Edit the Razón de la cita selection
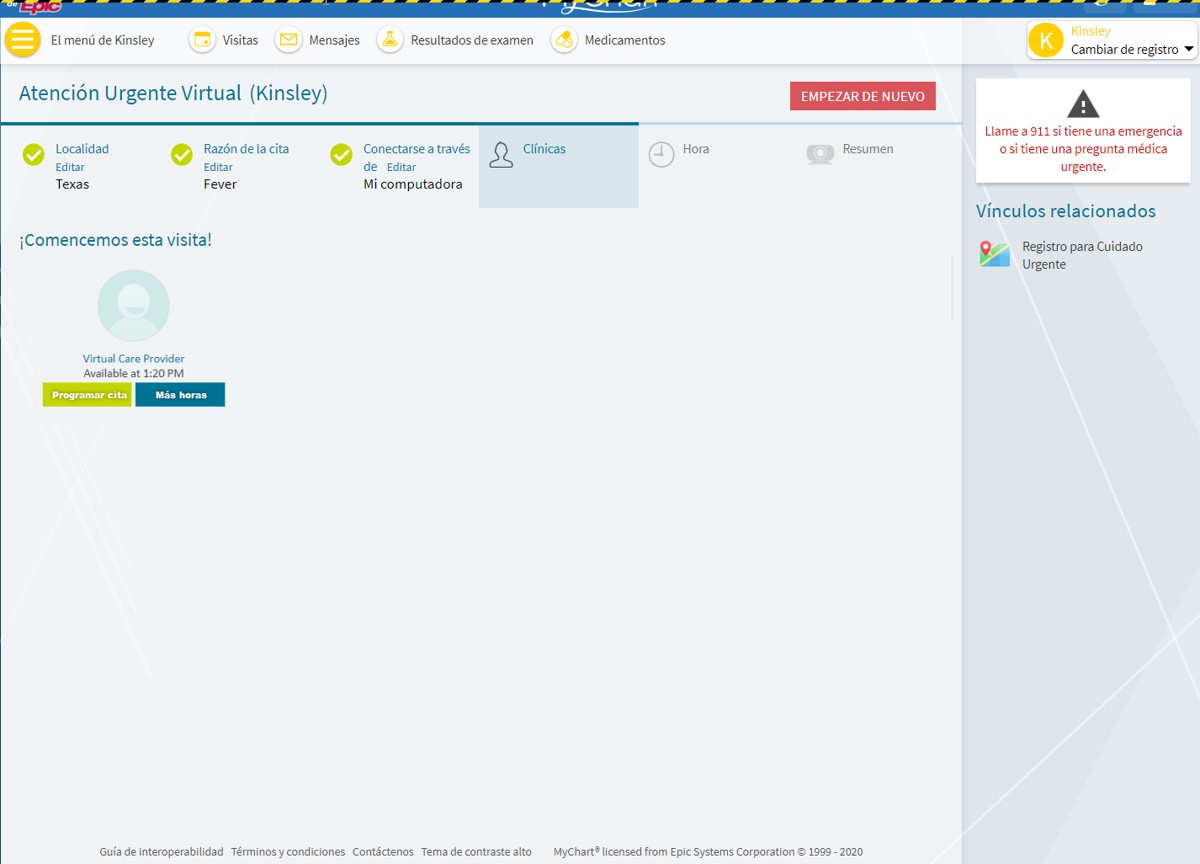This screenshot has height=864, width=1200. click(218, 167)
